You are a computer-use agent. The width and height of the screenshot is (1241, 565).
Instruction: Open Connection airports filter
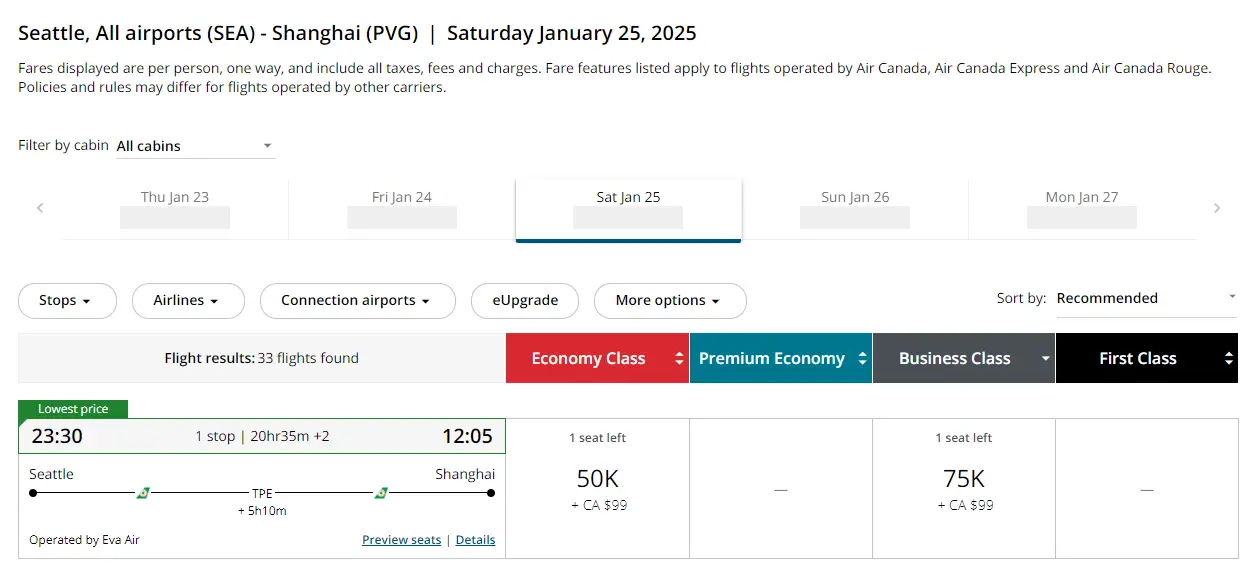tap(357, 301)
